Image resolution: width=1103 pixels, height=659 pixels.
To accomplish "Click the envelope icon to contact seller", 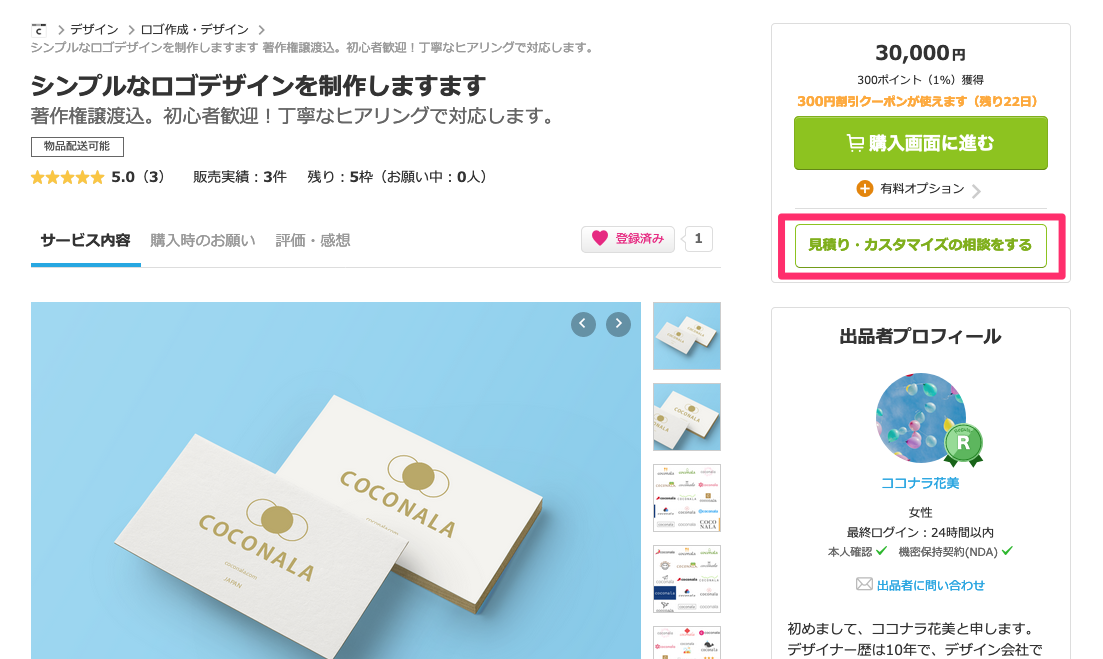I will tap(864, 584).
